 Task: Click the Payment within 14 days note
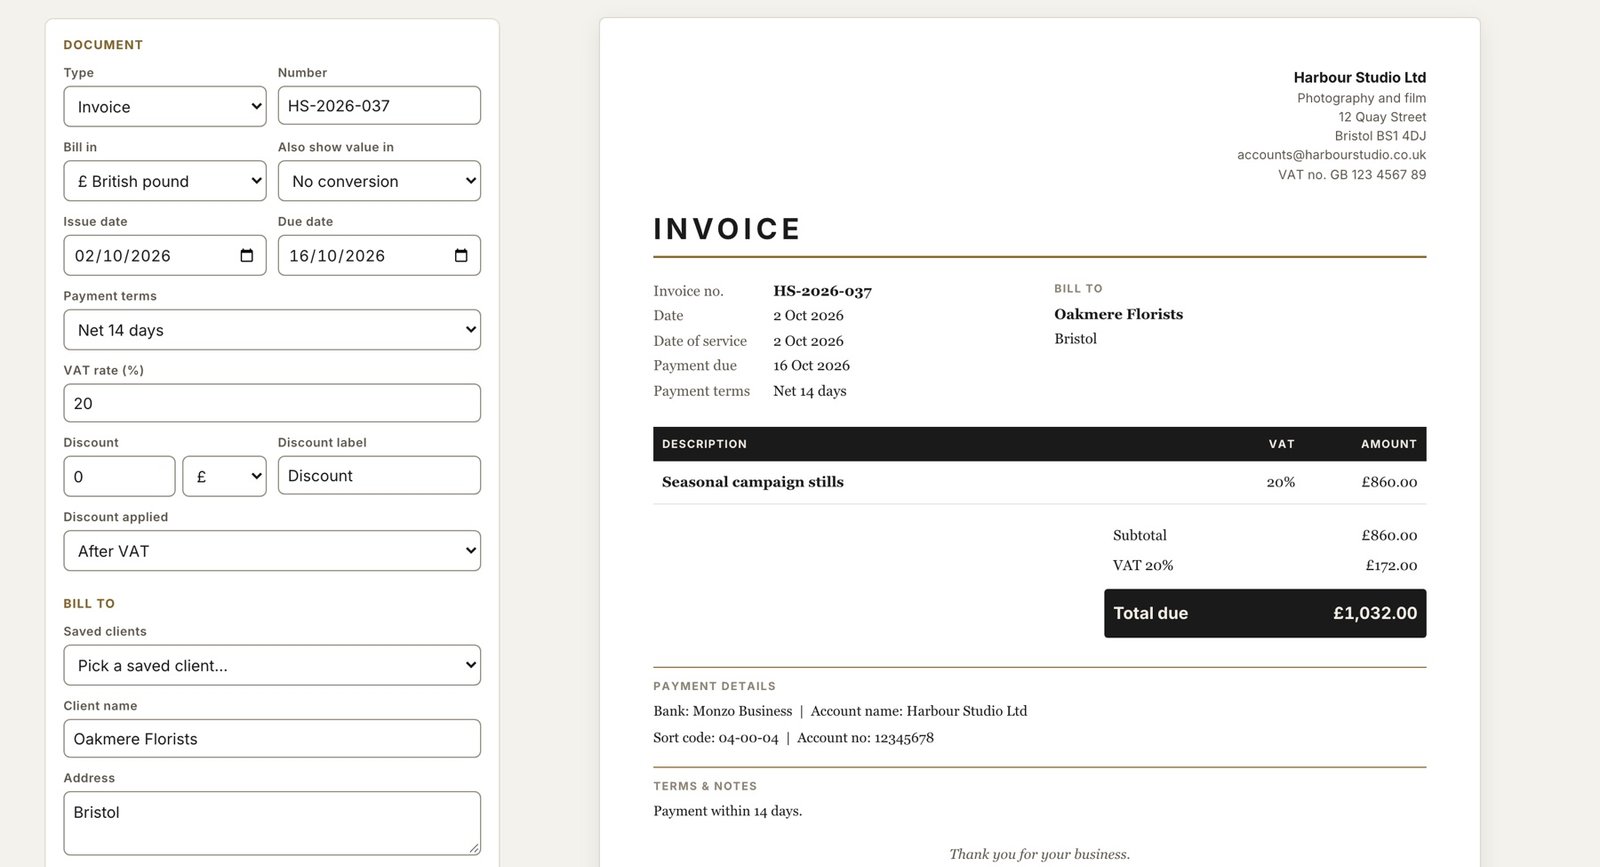pyautogui.click(x=727, y=811)
